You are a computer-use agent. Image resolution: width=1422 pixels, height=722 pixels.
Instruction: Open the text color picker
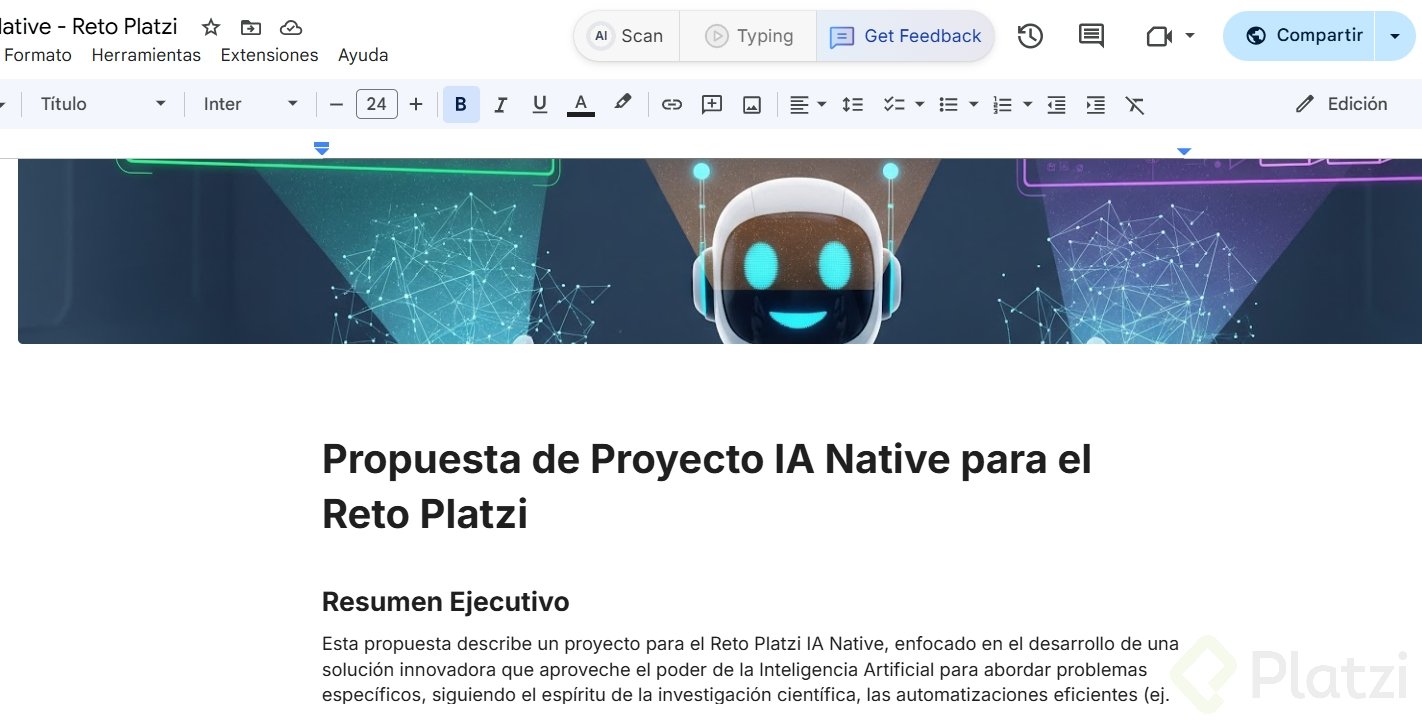(x=581, y=104)
